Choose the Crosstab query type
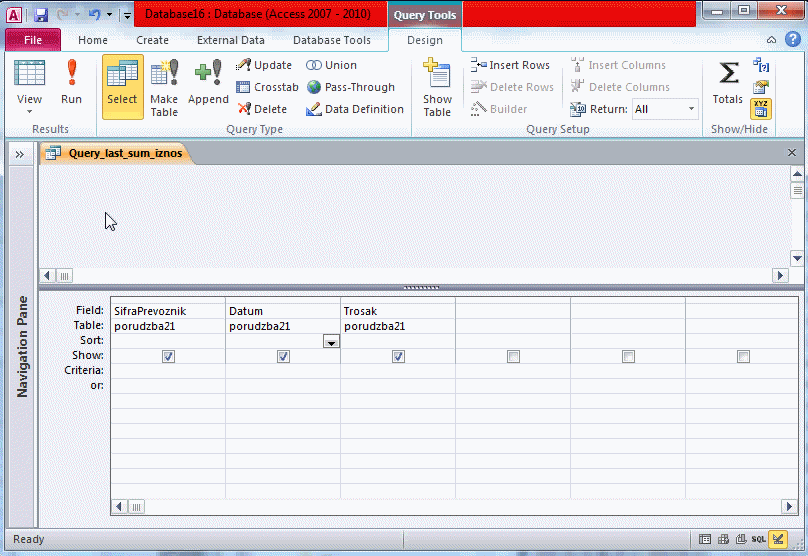Viewport: 808px width, 556px height. click(x=268, y=87)
